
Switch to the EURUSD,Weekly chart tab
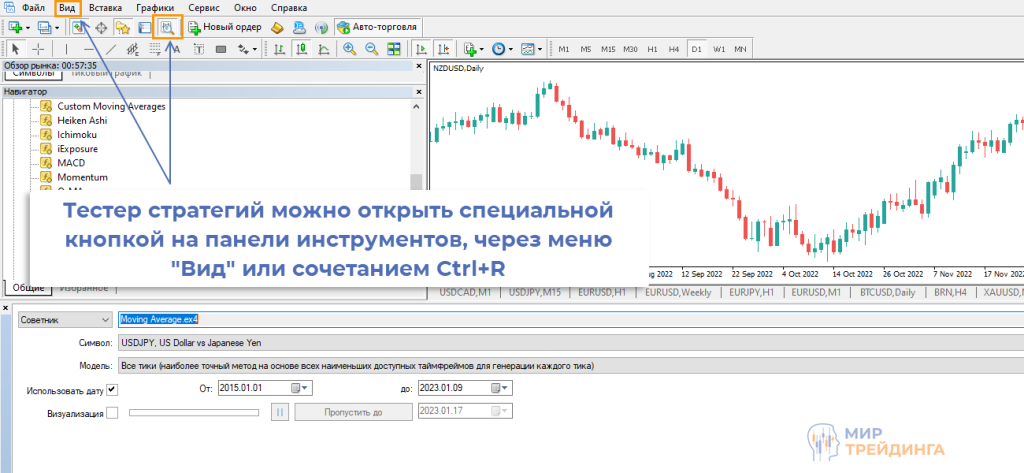tap(677, 292)
